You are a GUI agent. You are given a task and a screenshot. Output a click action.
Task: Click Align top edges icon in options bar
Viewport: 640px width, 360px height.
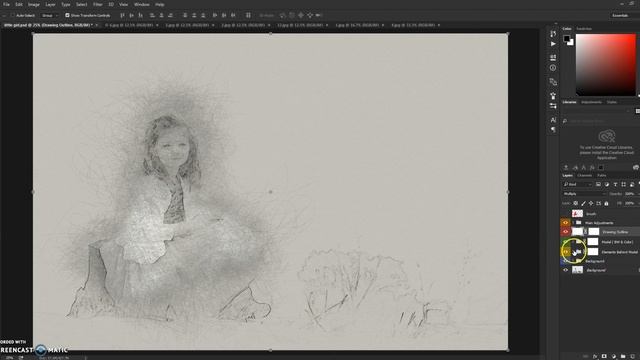click(122, 15)
